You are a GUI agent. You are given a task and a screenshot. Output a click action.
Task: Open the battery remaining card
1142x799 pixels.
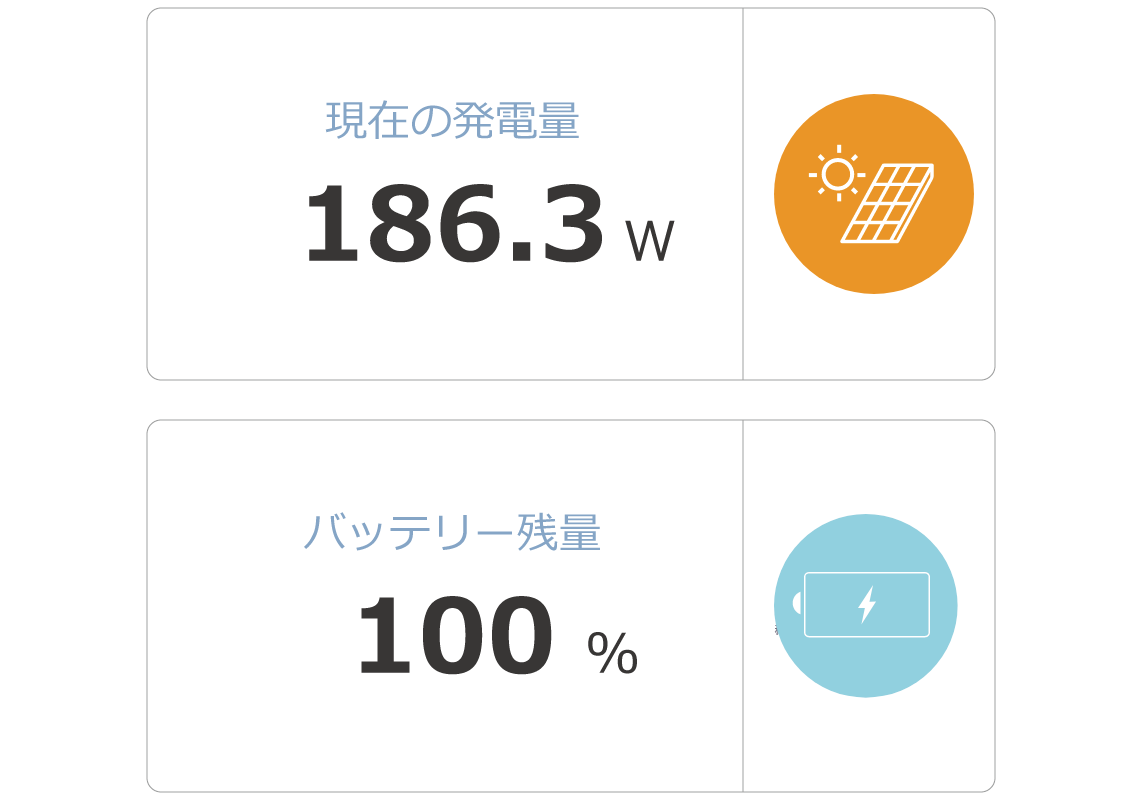tap(571, 606)
